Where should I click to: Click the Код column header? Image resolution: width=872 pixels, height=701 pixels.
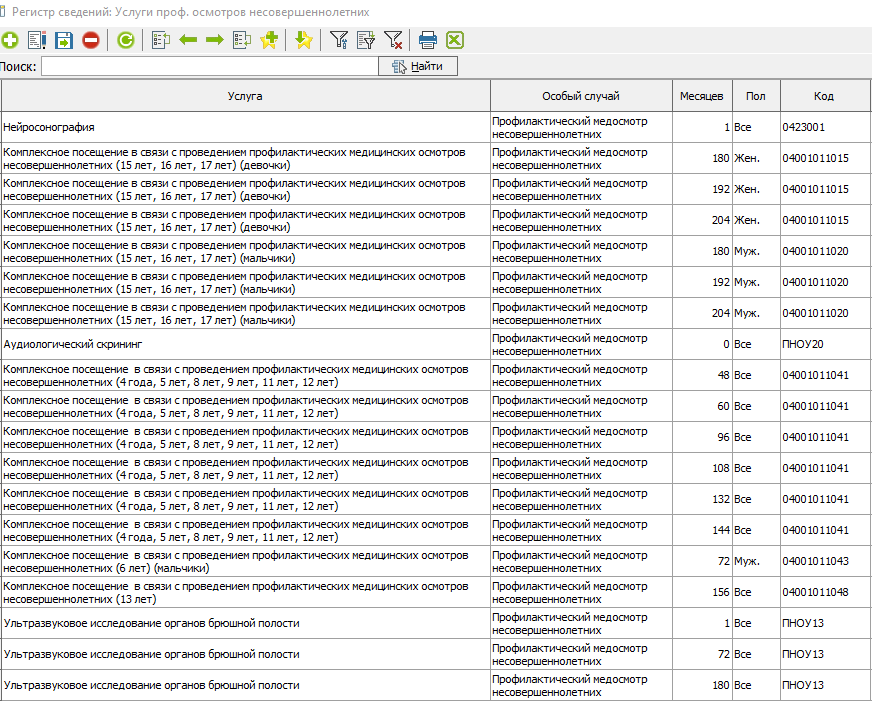coord(823,96)
